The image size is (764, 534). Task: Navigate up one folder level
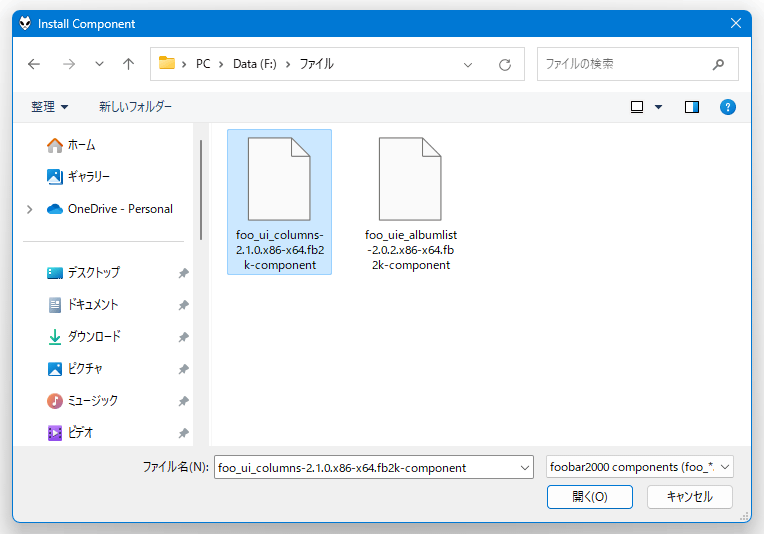coord(128,64)
